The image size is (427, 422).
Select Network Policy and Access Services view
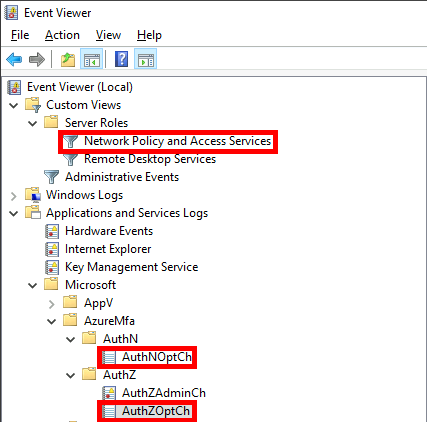177,141
